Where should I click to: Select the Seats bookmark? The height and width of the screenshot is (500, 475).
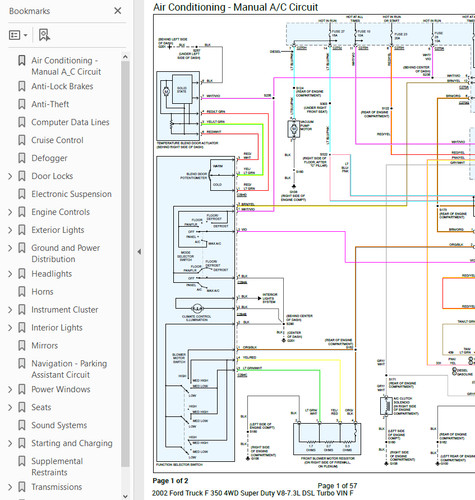(x=41, y=408)
